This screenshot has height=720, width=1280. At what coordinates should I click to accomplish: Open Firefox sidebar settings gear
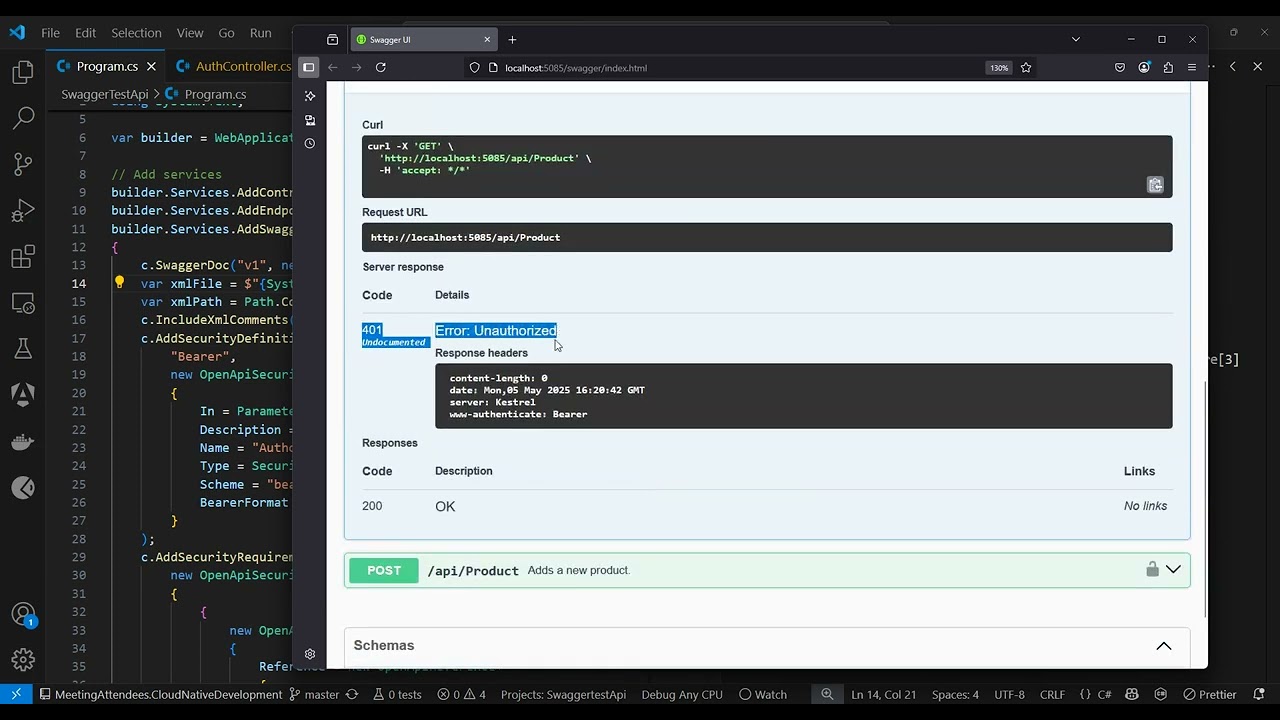(x=310, y=654)
